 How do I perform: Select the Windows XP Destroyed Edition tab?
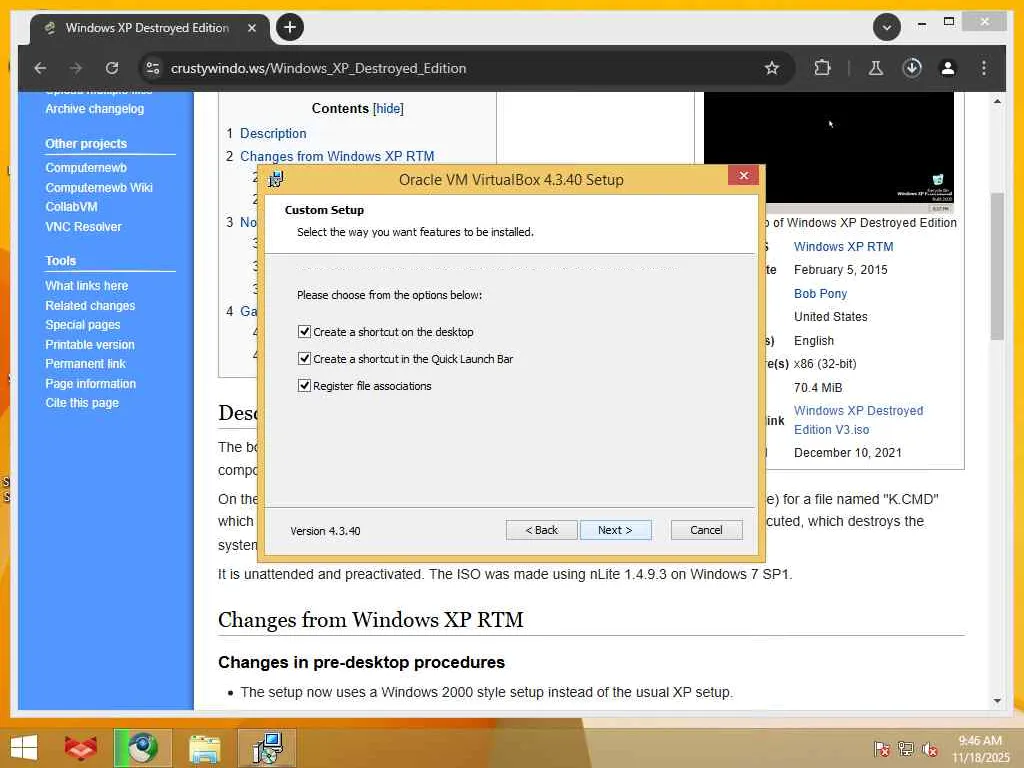(148, 28)
